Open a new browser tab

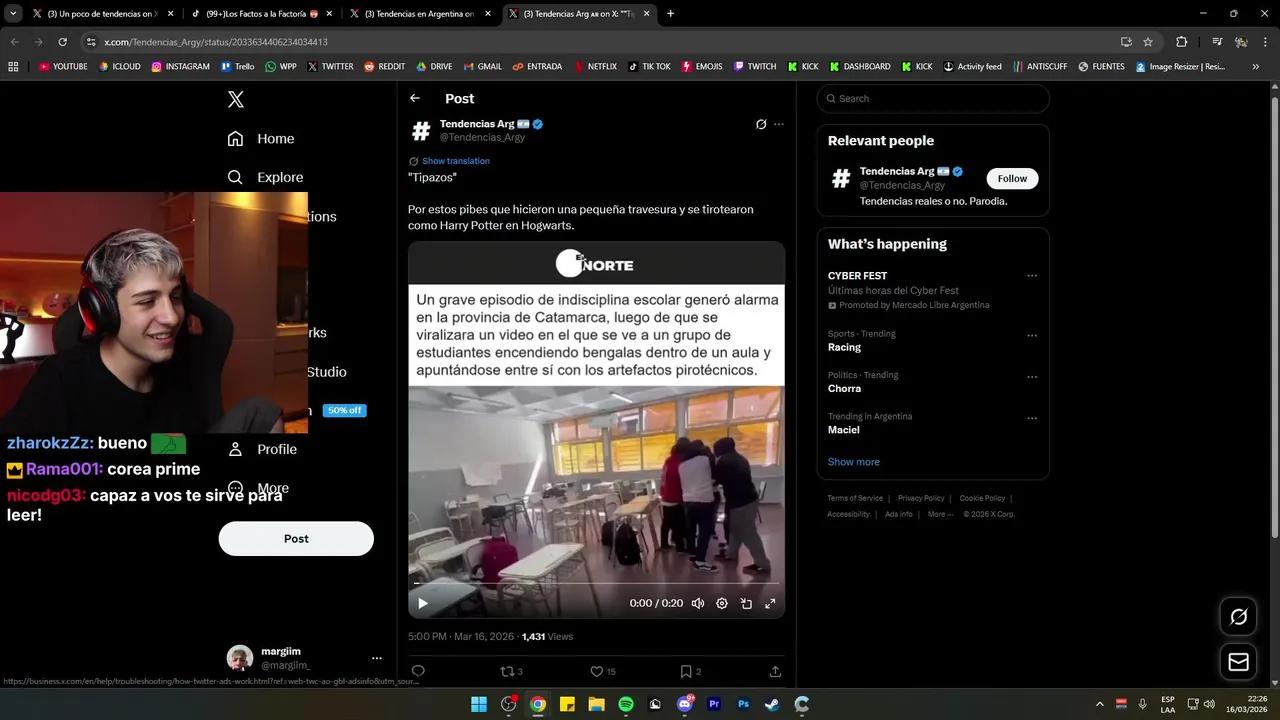[670, 14]
